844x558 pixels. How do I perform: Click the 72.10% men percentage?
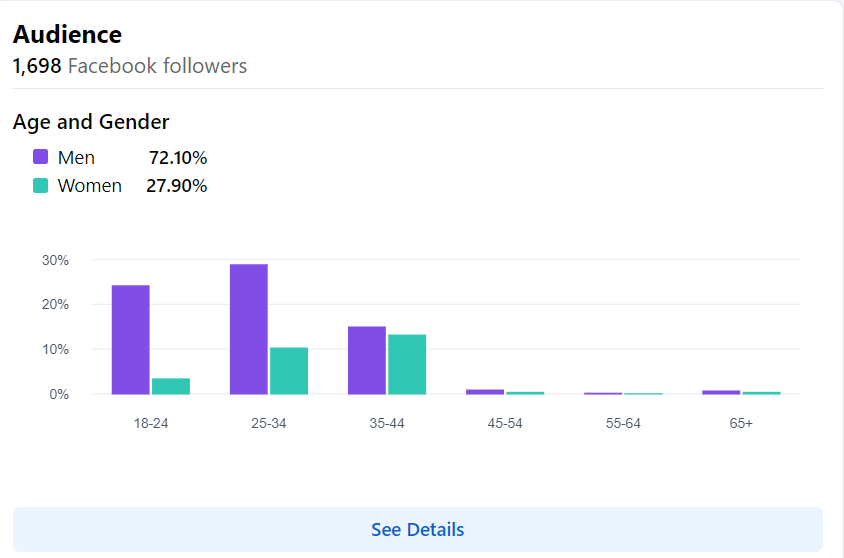coord(178,157)
